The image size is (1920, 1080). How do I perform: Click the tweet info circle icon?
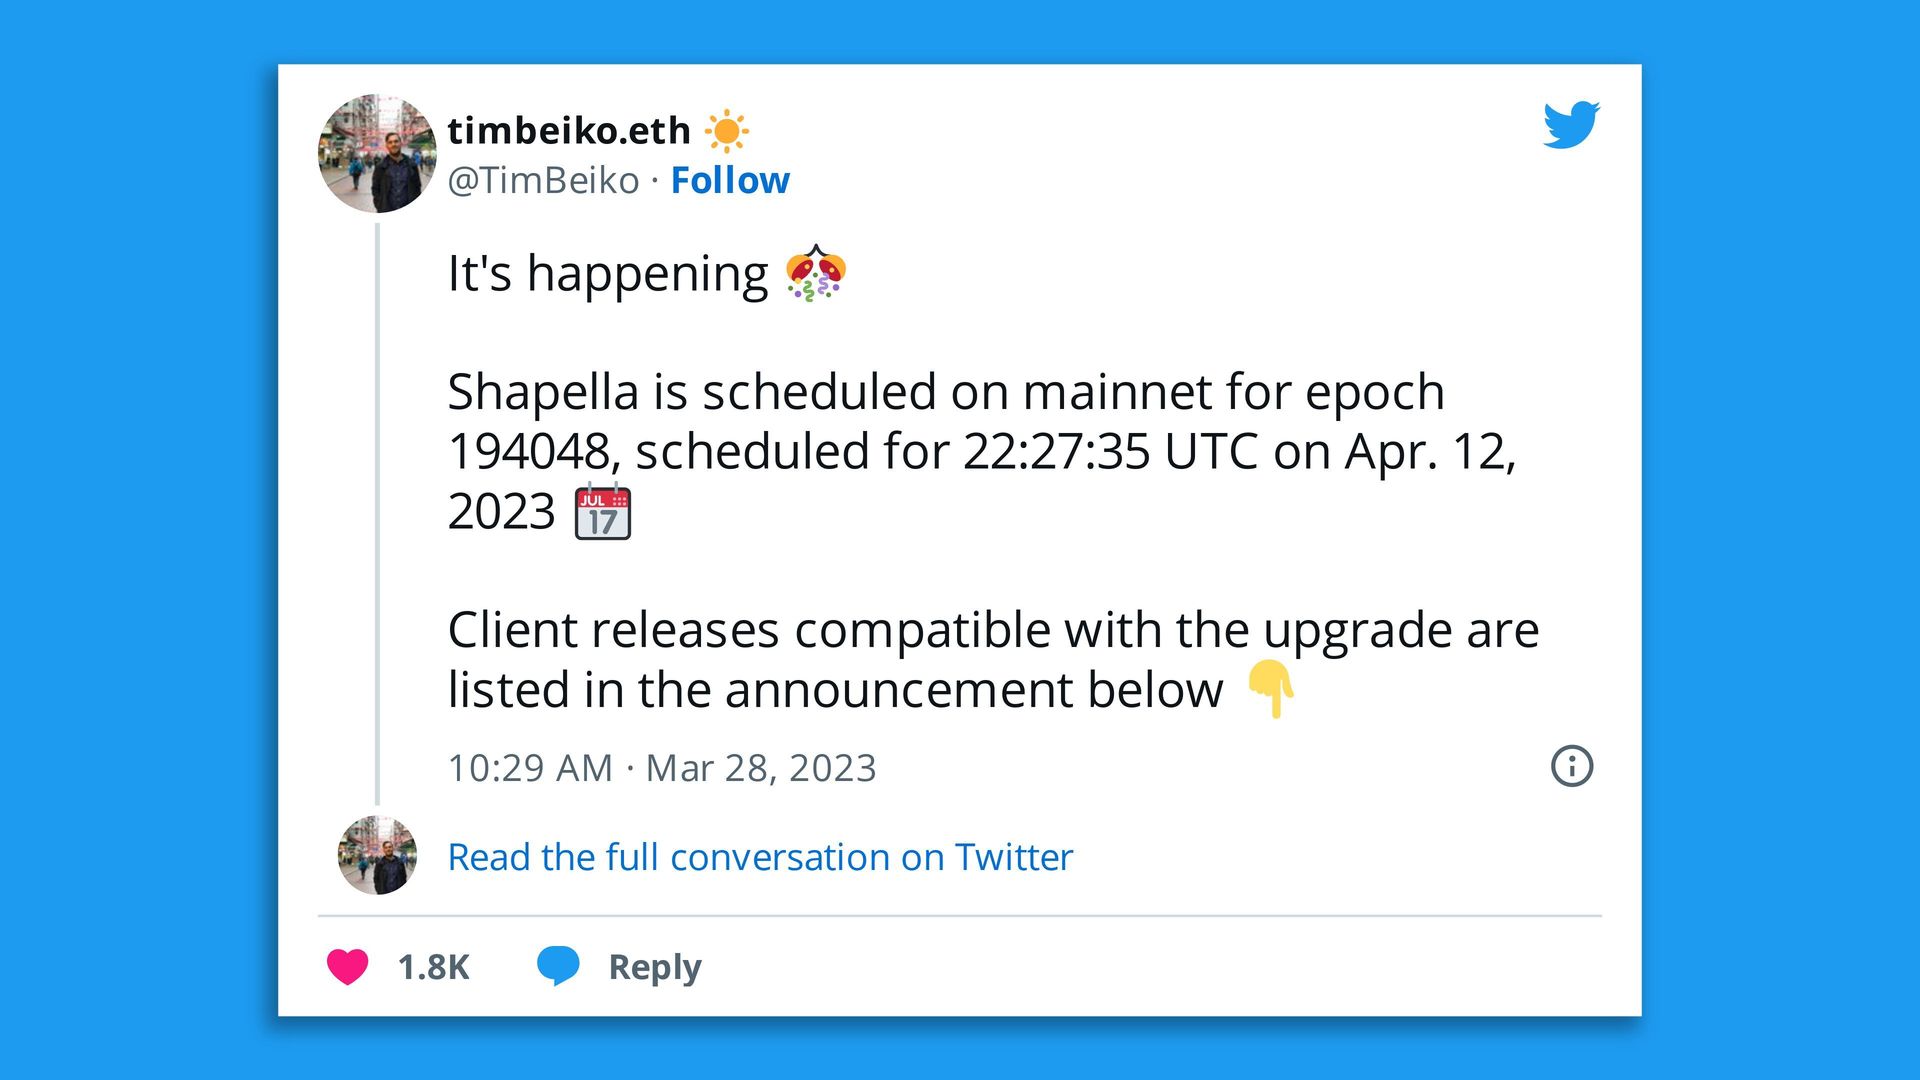pos(1572,766)
